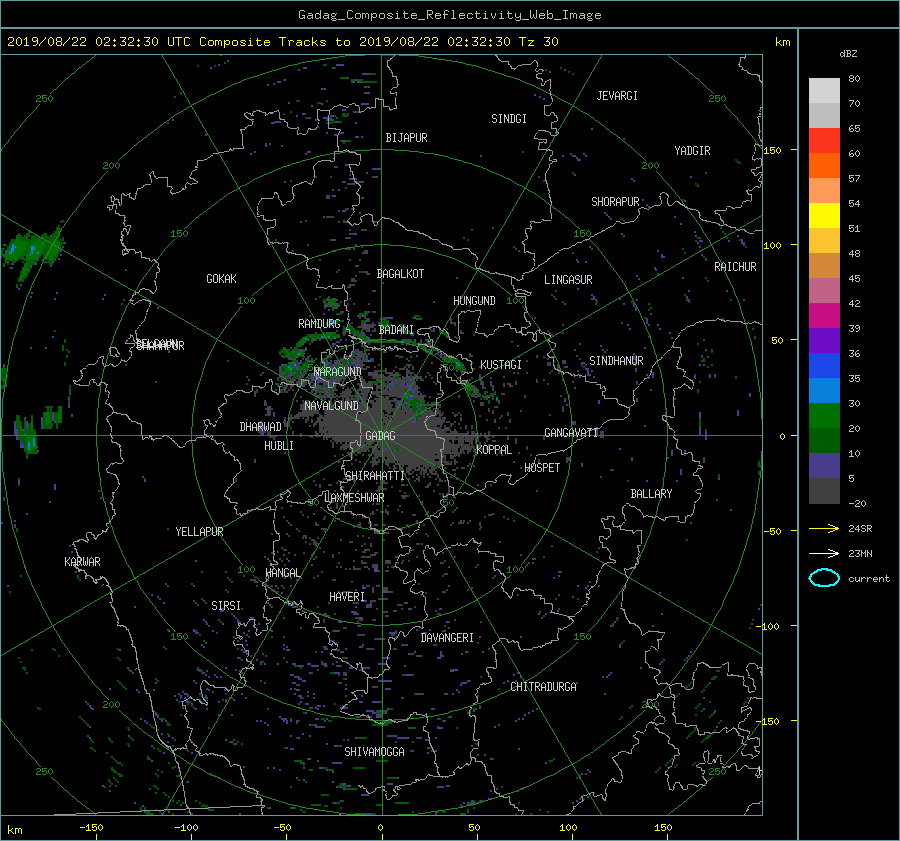Click the RAICHUR city label
The width and height of the screenshot is (900, 841).
tap(735, 267)
